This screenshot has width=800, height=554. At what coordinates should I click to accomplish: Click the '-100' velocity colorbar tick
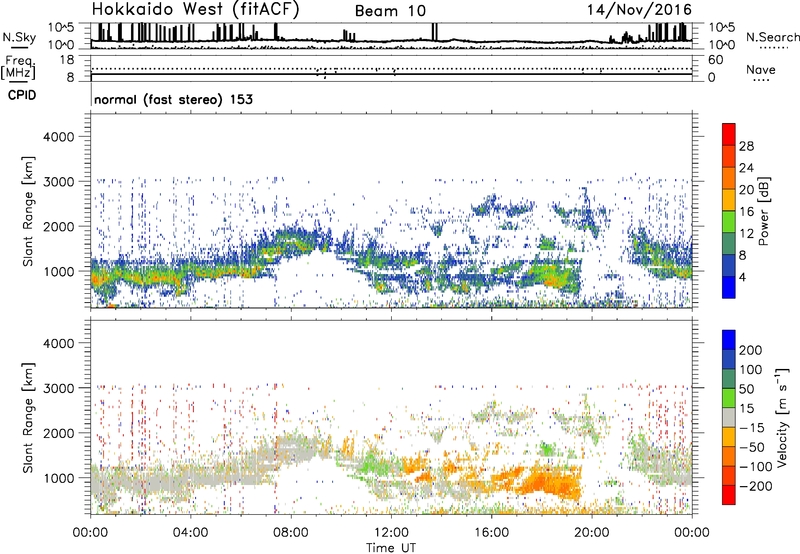coord(755,467)
